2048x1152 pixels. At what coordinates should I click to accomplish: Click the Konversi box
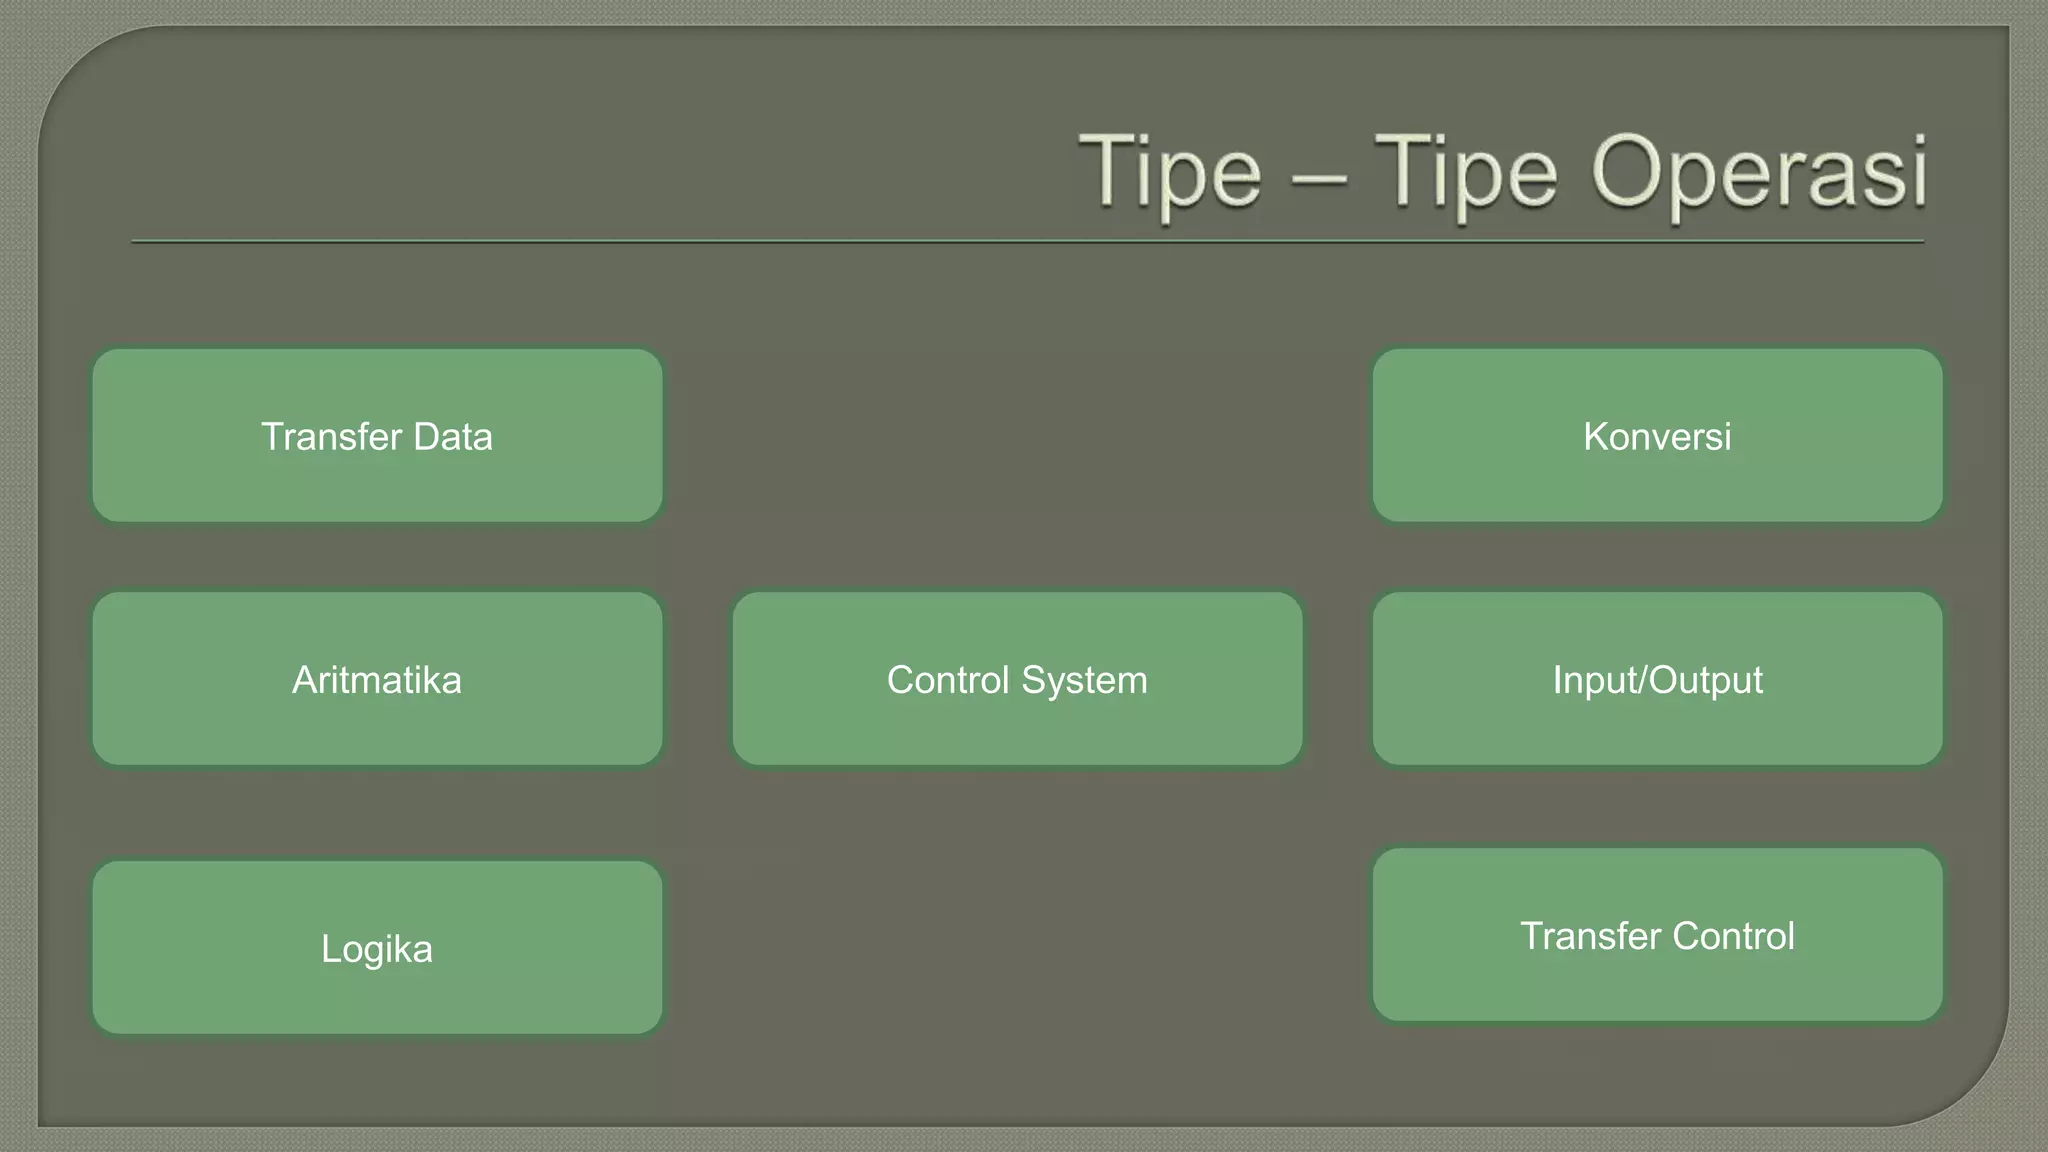pyautogui.click(x=1657, y=435)
